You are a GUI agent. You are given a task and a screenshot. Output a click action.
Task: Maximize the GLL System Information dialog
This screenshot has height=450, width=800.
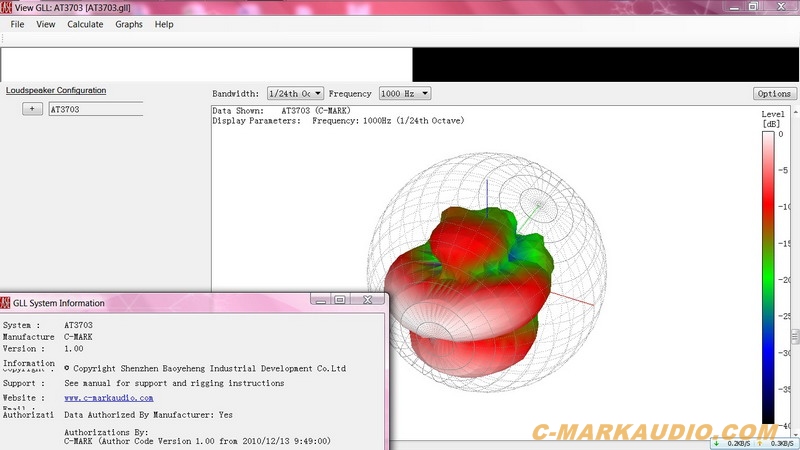340,299
